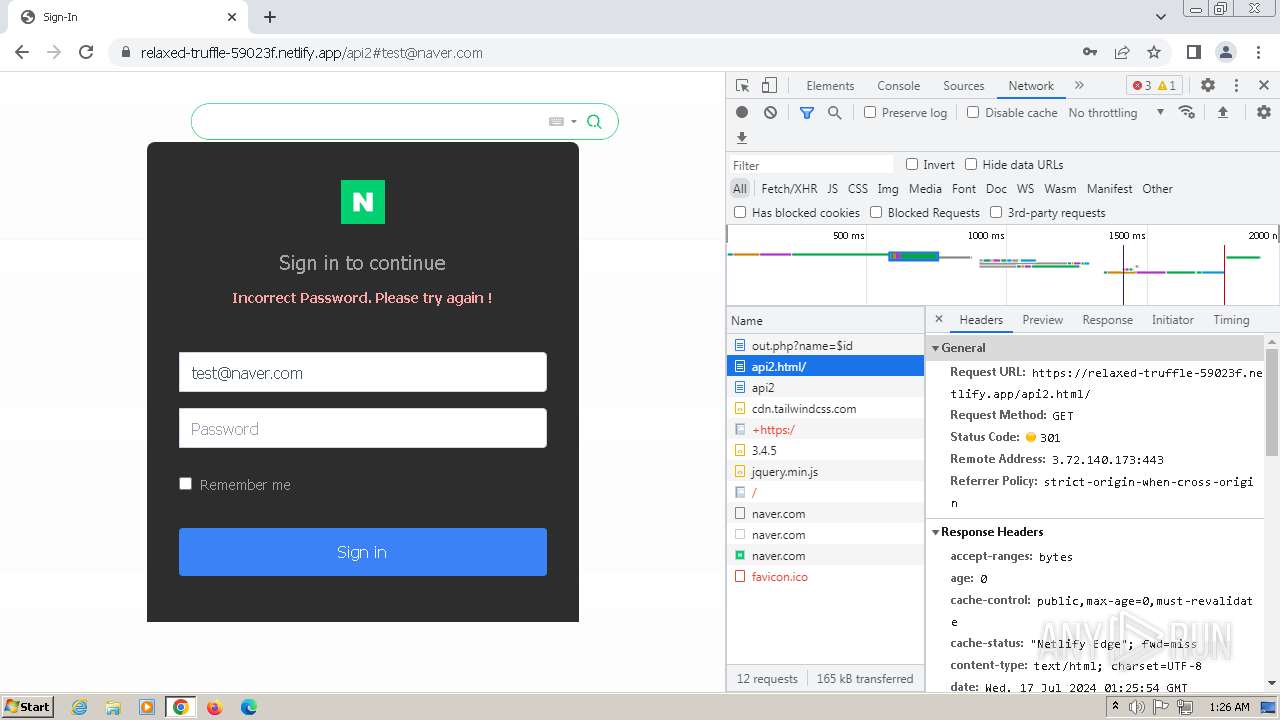Open the tab search chevron in the title bar
Screen dimensions: 1280x720
pyautogui.click(x=1161, y=17)
